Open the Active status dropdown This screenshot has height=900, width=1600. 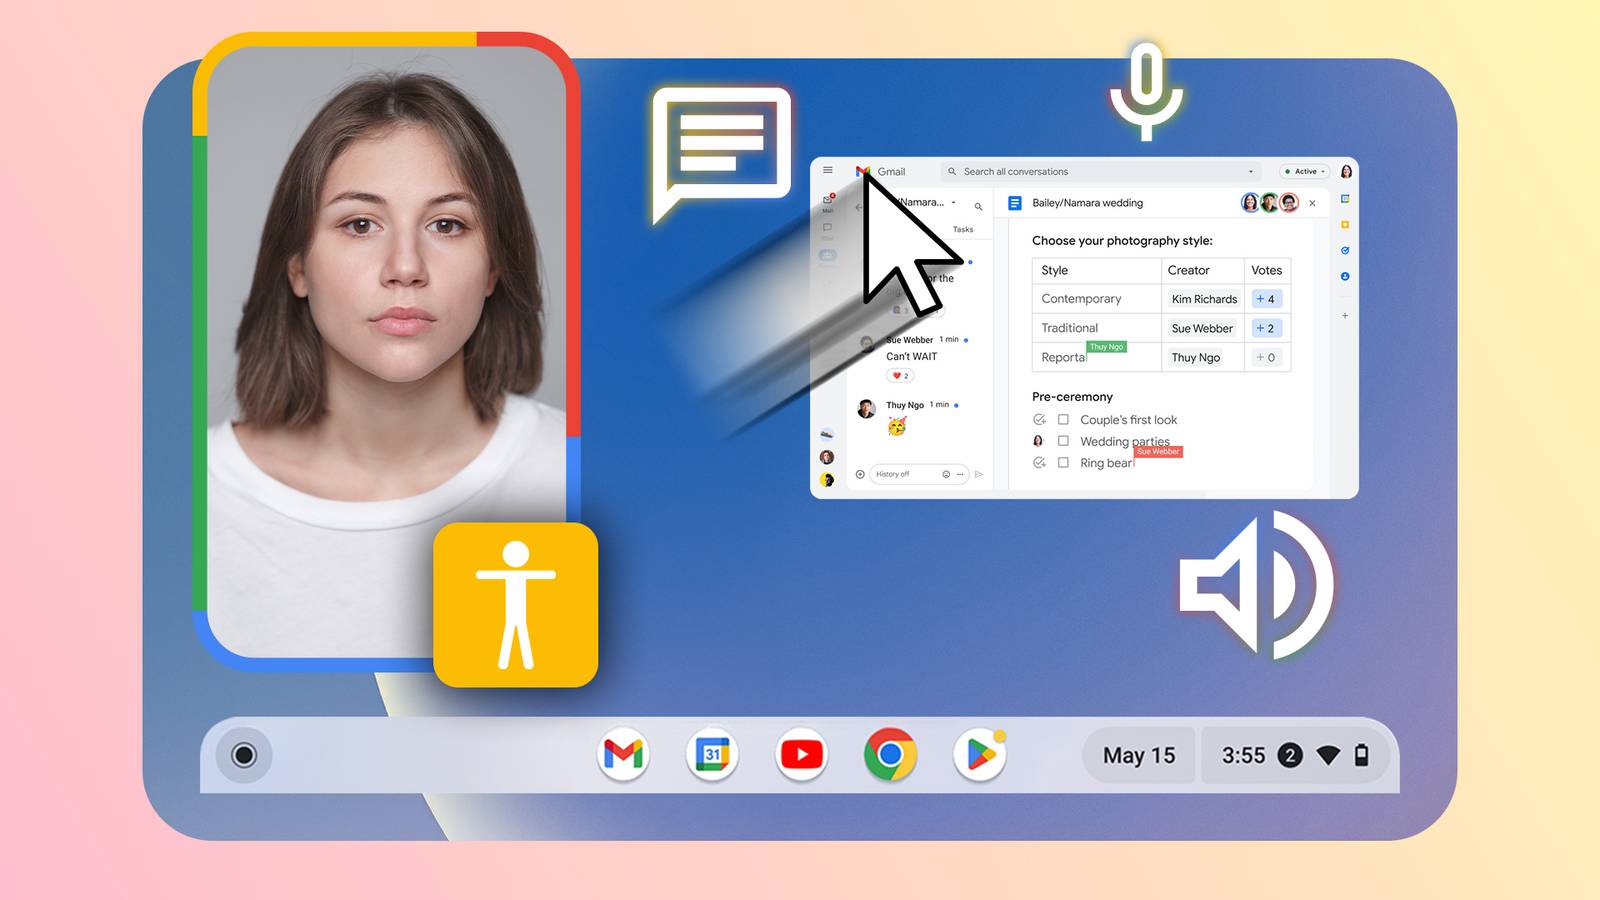tap(1304, 171)
